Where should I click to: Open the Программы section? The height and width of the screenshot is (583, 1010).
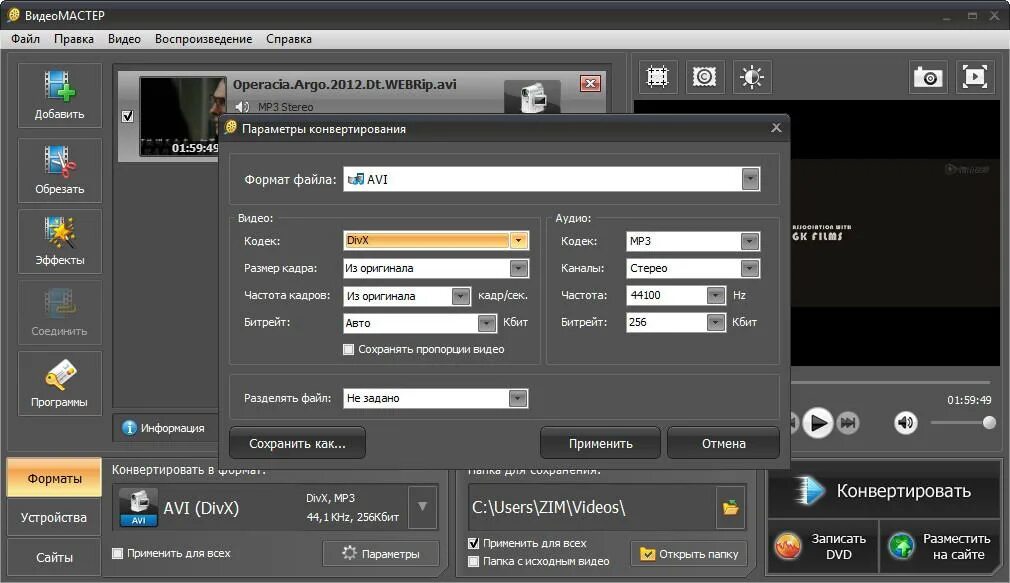pyautogui.click(x=59, y=384)
